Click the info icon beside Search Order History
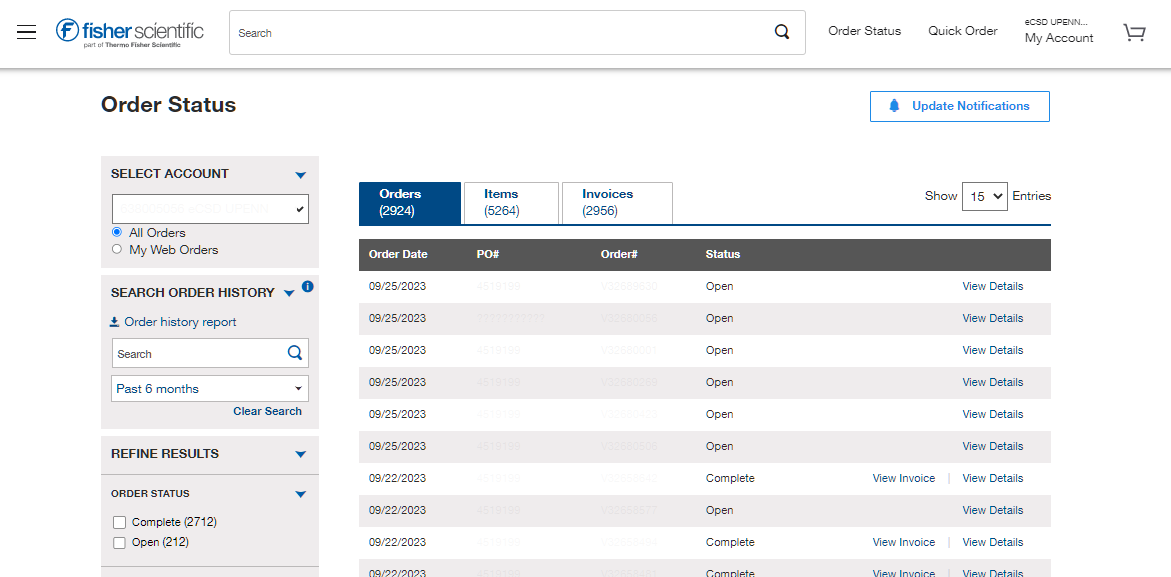Screen dimensions: 1171x577 [x=308, y=287]
